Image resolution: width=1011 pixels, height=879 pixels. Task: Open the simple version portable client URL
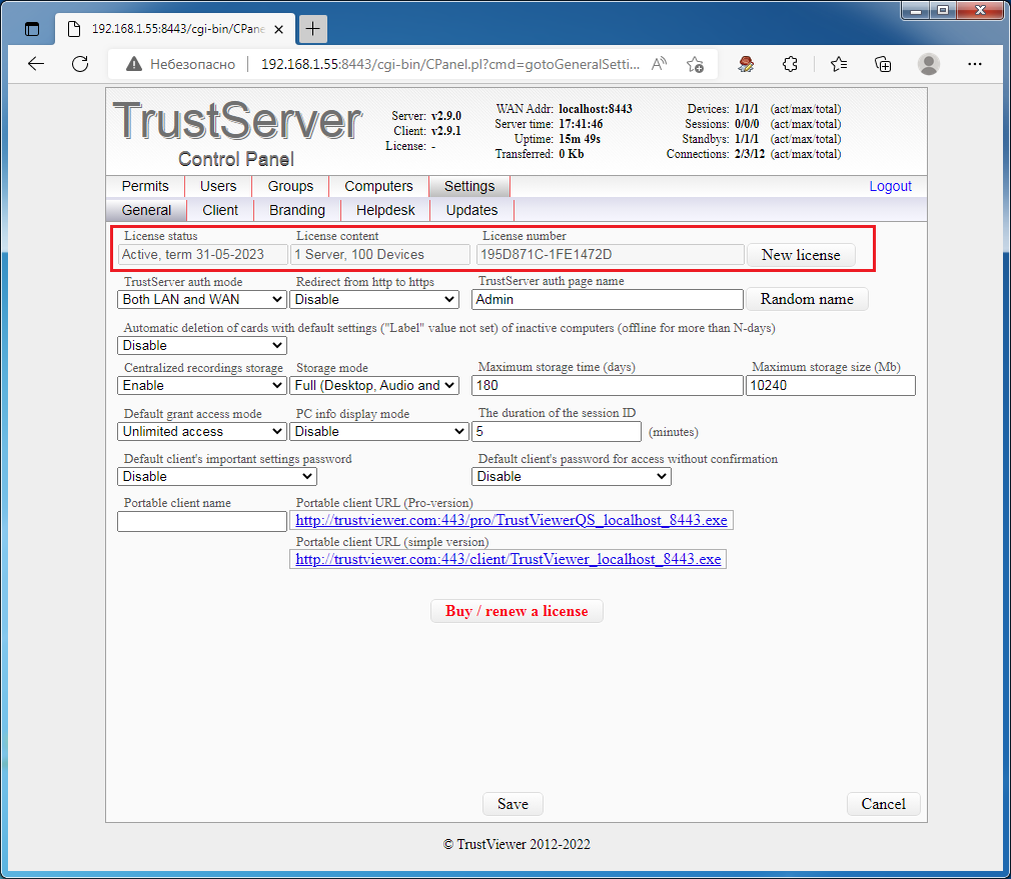(508, 559)
